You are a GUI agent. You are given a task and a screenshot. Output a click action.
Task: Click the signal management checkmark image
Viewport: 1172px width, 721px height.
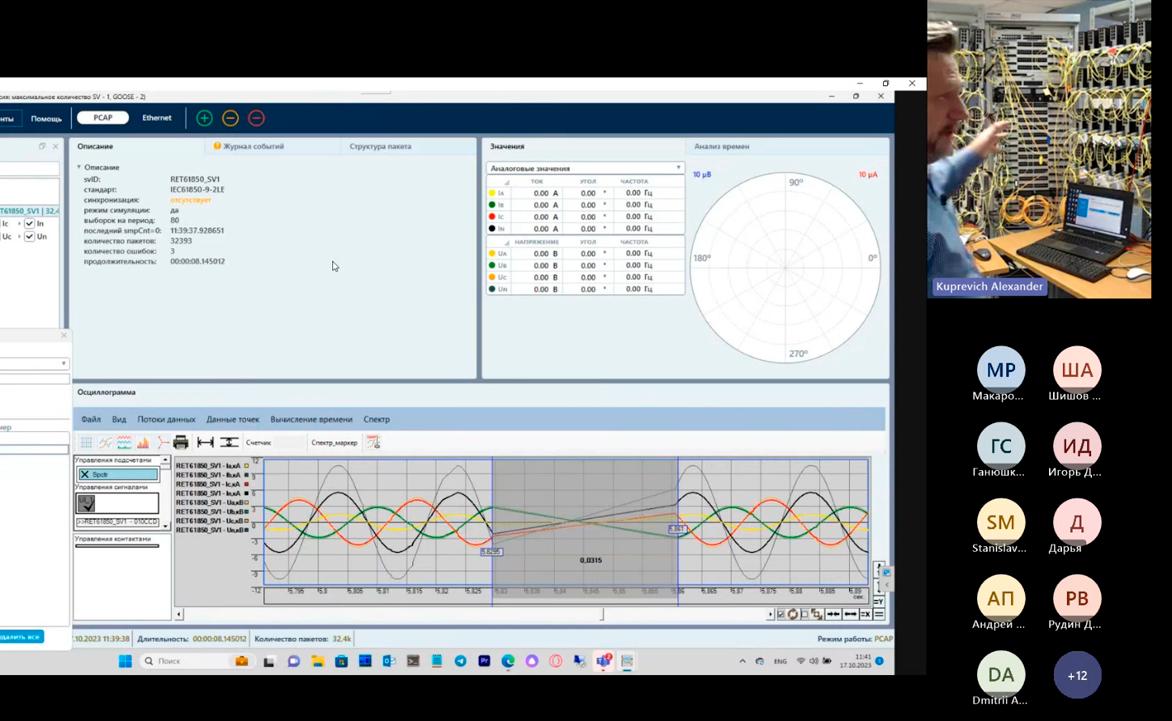(87, 503)
